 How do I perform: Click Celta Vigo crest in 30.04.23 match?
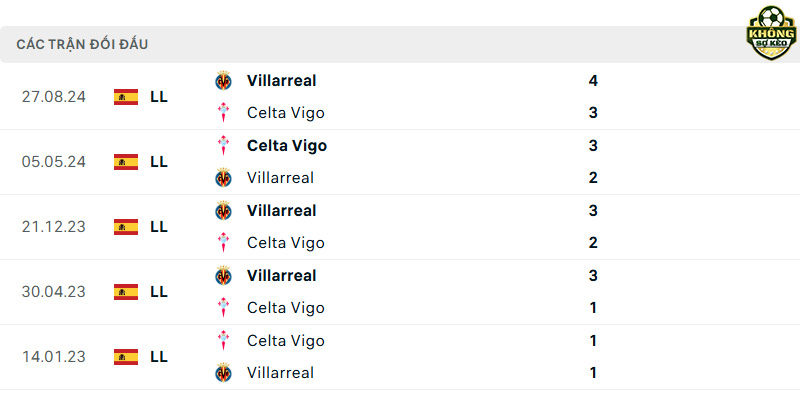pyautogui.click(x=223, y=308)
